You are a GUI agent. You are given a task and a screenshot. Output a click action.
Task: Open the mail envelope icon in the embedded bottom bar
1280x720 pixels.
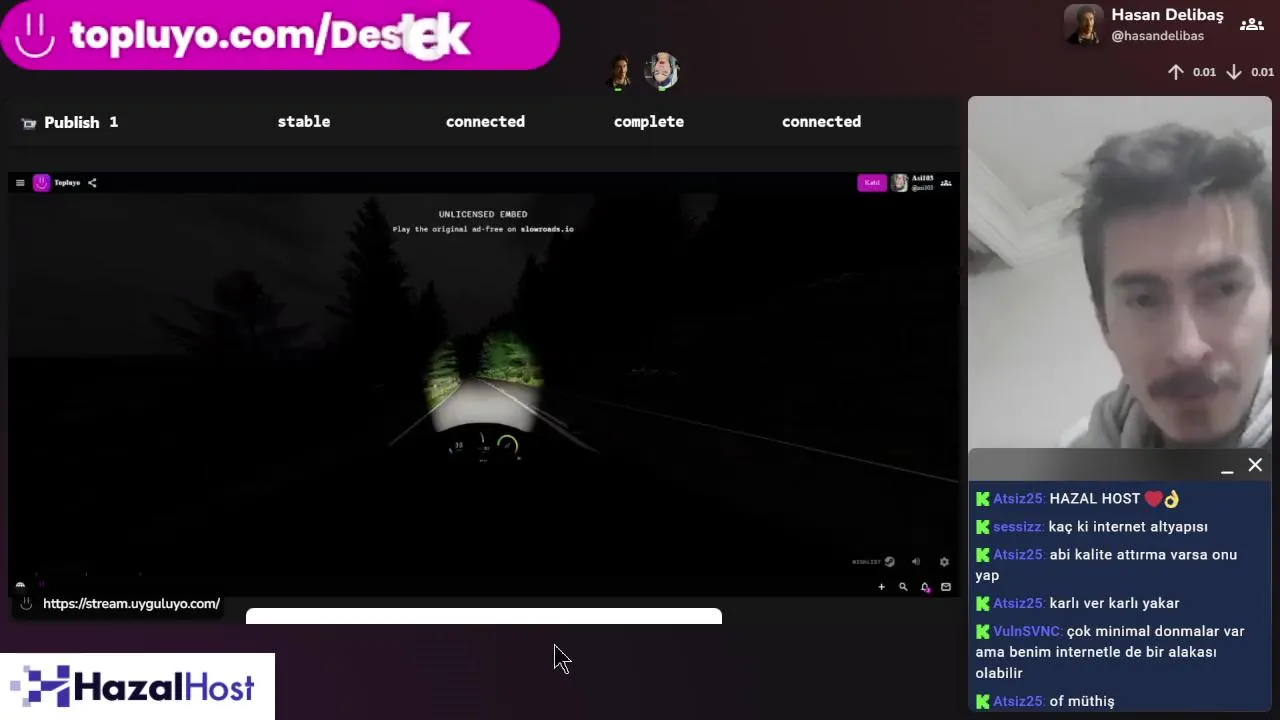946,587
